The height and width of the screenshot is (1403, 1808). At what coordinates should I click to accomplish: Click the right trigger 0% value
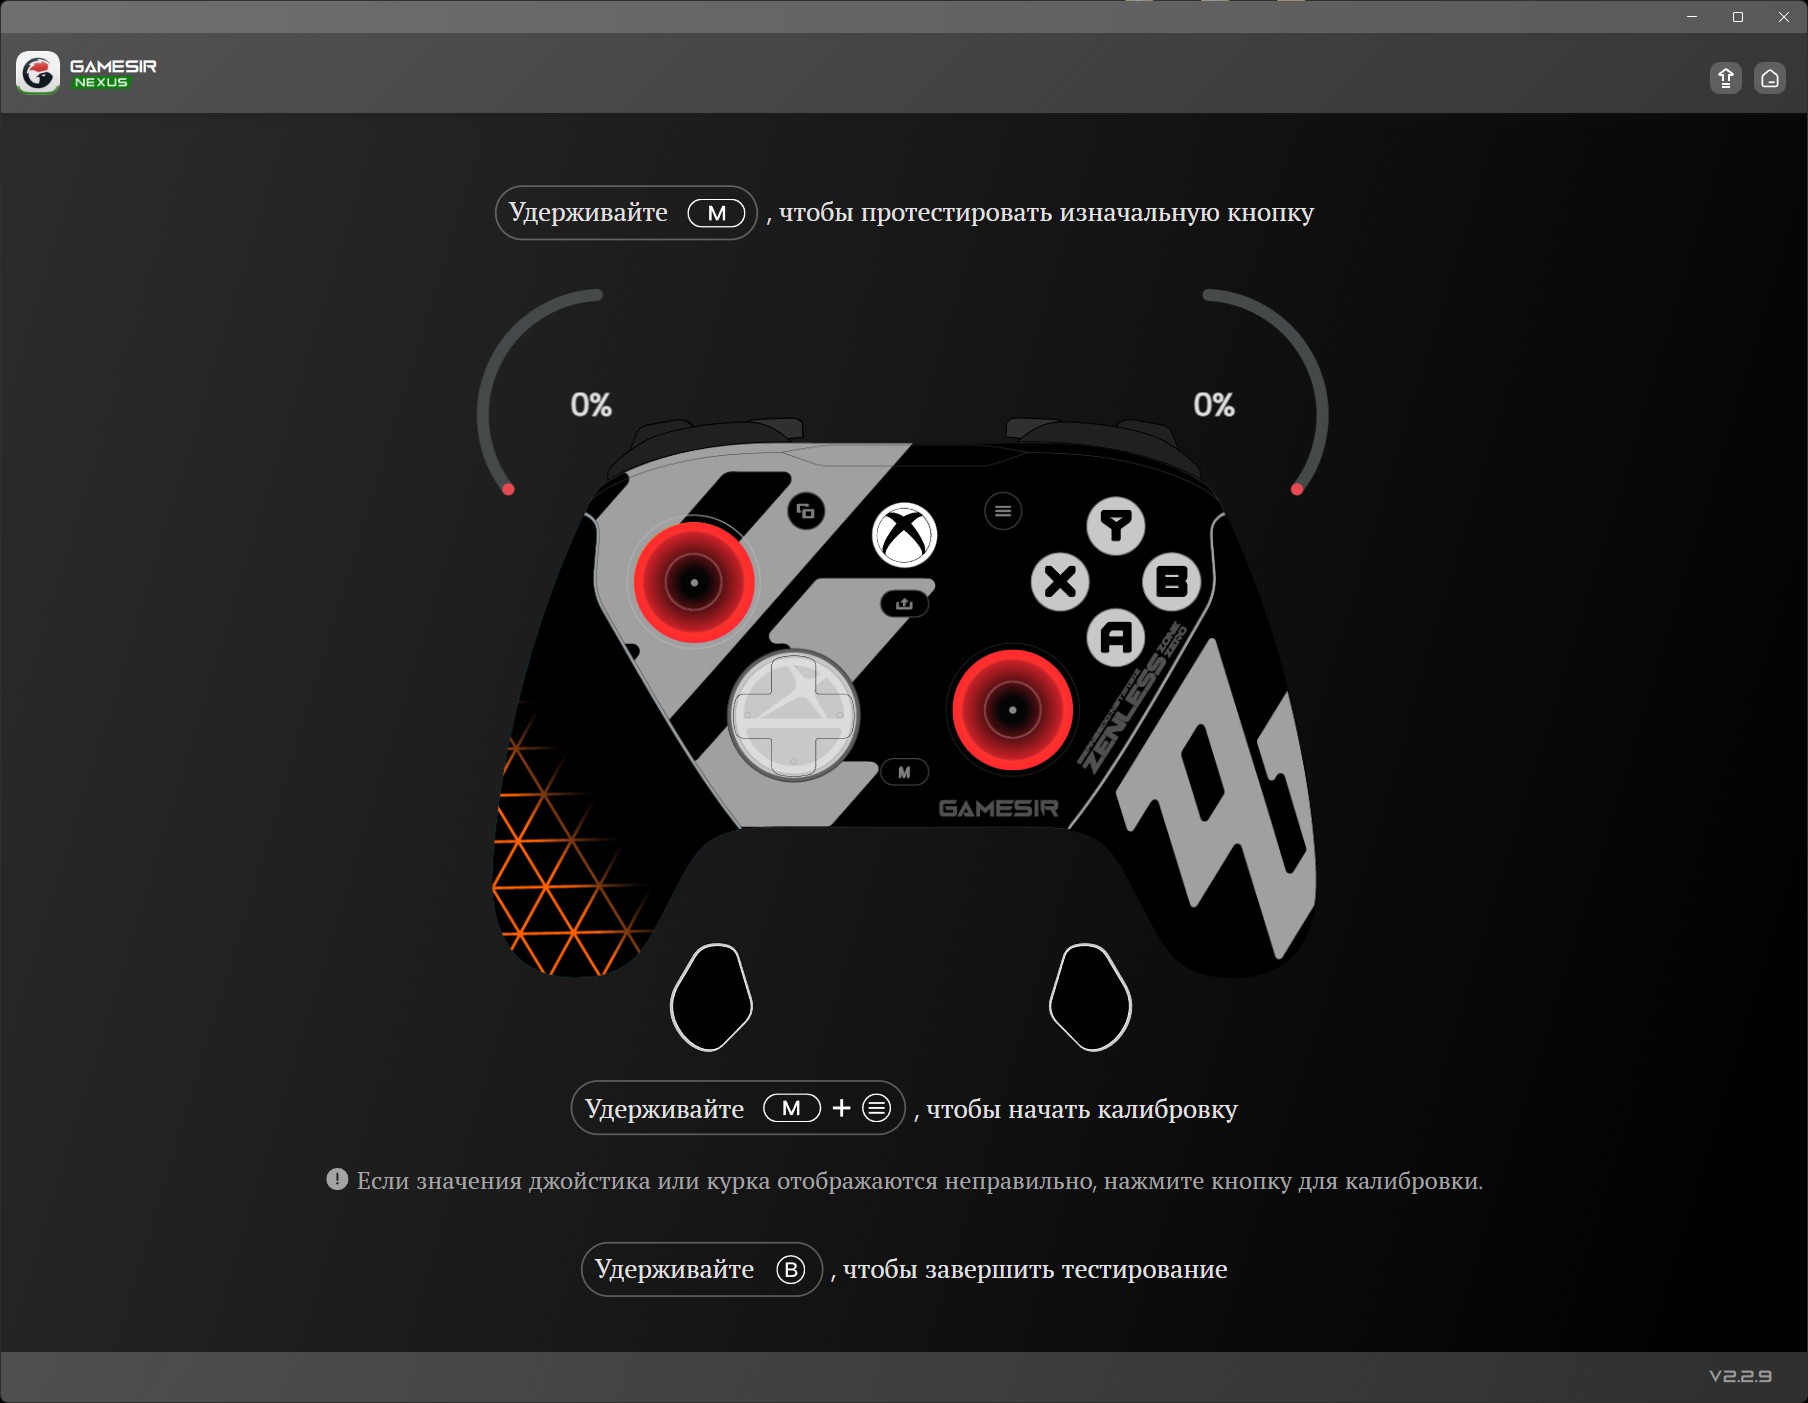1214,405
